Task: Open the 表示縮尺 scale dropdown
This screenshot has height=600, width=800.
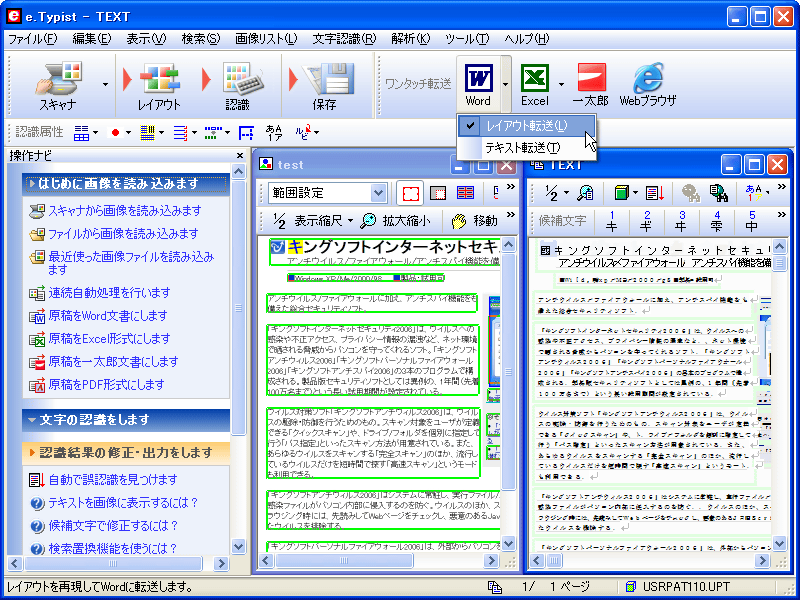Action: pyautogui.click(x=350, y=220)
